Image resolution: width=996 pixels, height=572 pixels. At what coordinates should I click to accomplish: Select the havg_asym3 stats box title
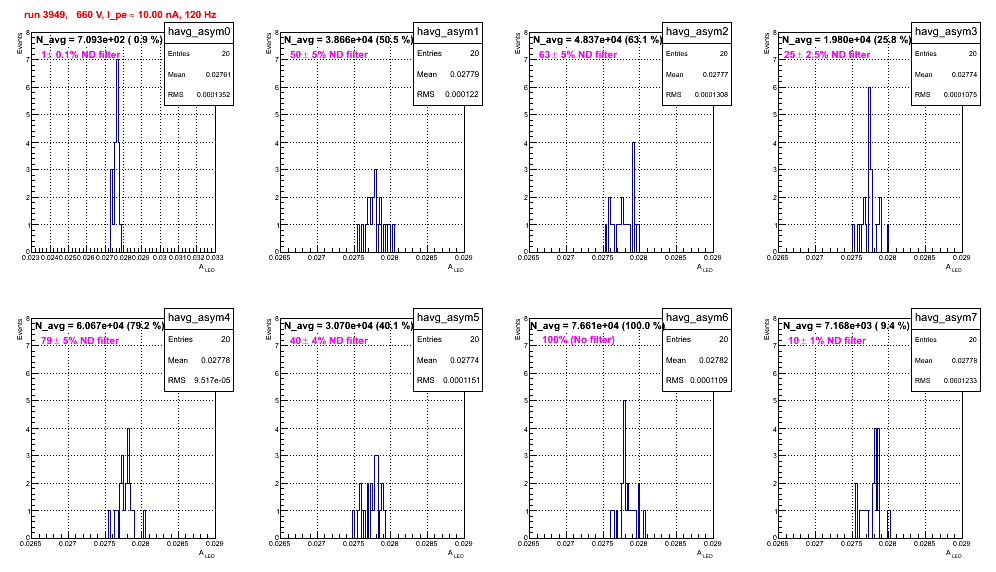[946, 32]
